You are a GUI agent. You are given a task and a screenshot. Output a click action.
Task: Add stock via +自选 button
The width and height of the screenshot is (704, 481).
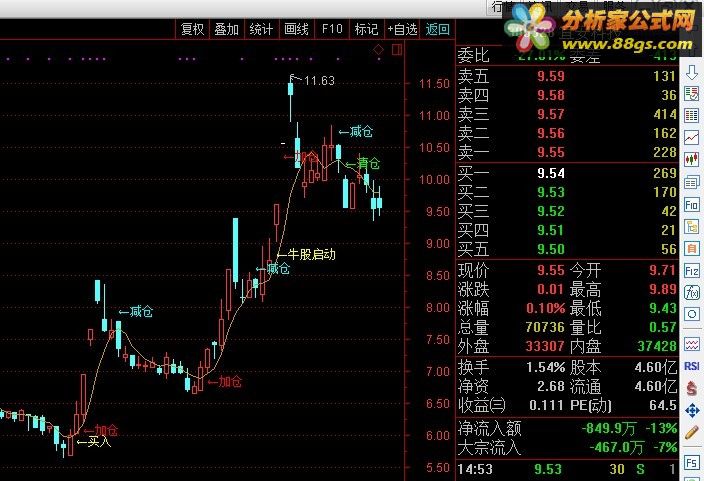[x=402, y=30]
